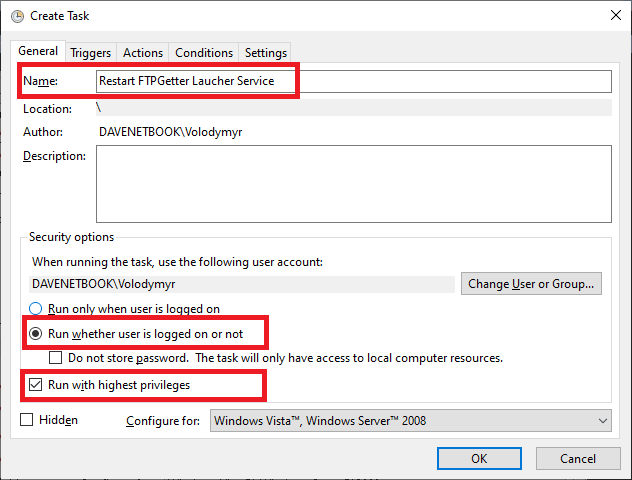This screenshot has width=632, height=480.
Task: Open the Configure for dropdown
Action: coord(410,421)
